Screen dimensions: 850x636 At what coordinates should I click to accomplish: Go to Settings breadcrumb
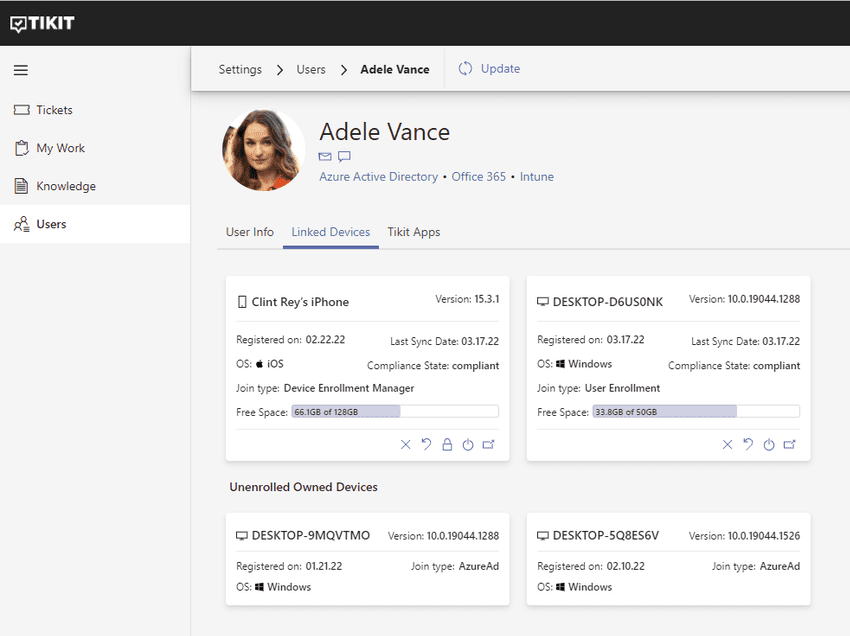point(240,69)
